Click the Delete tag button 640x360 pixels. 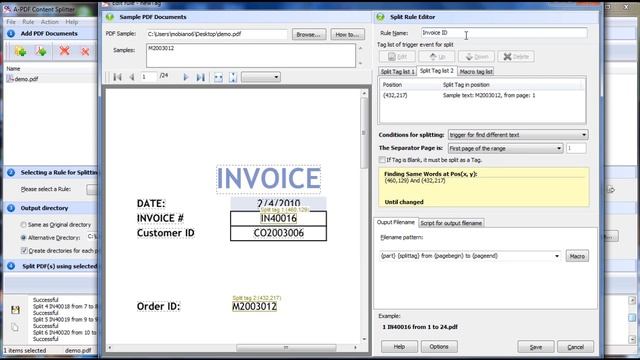pos(516,57)
